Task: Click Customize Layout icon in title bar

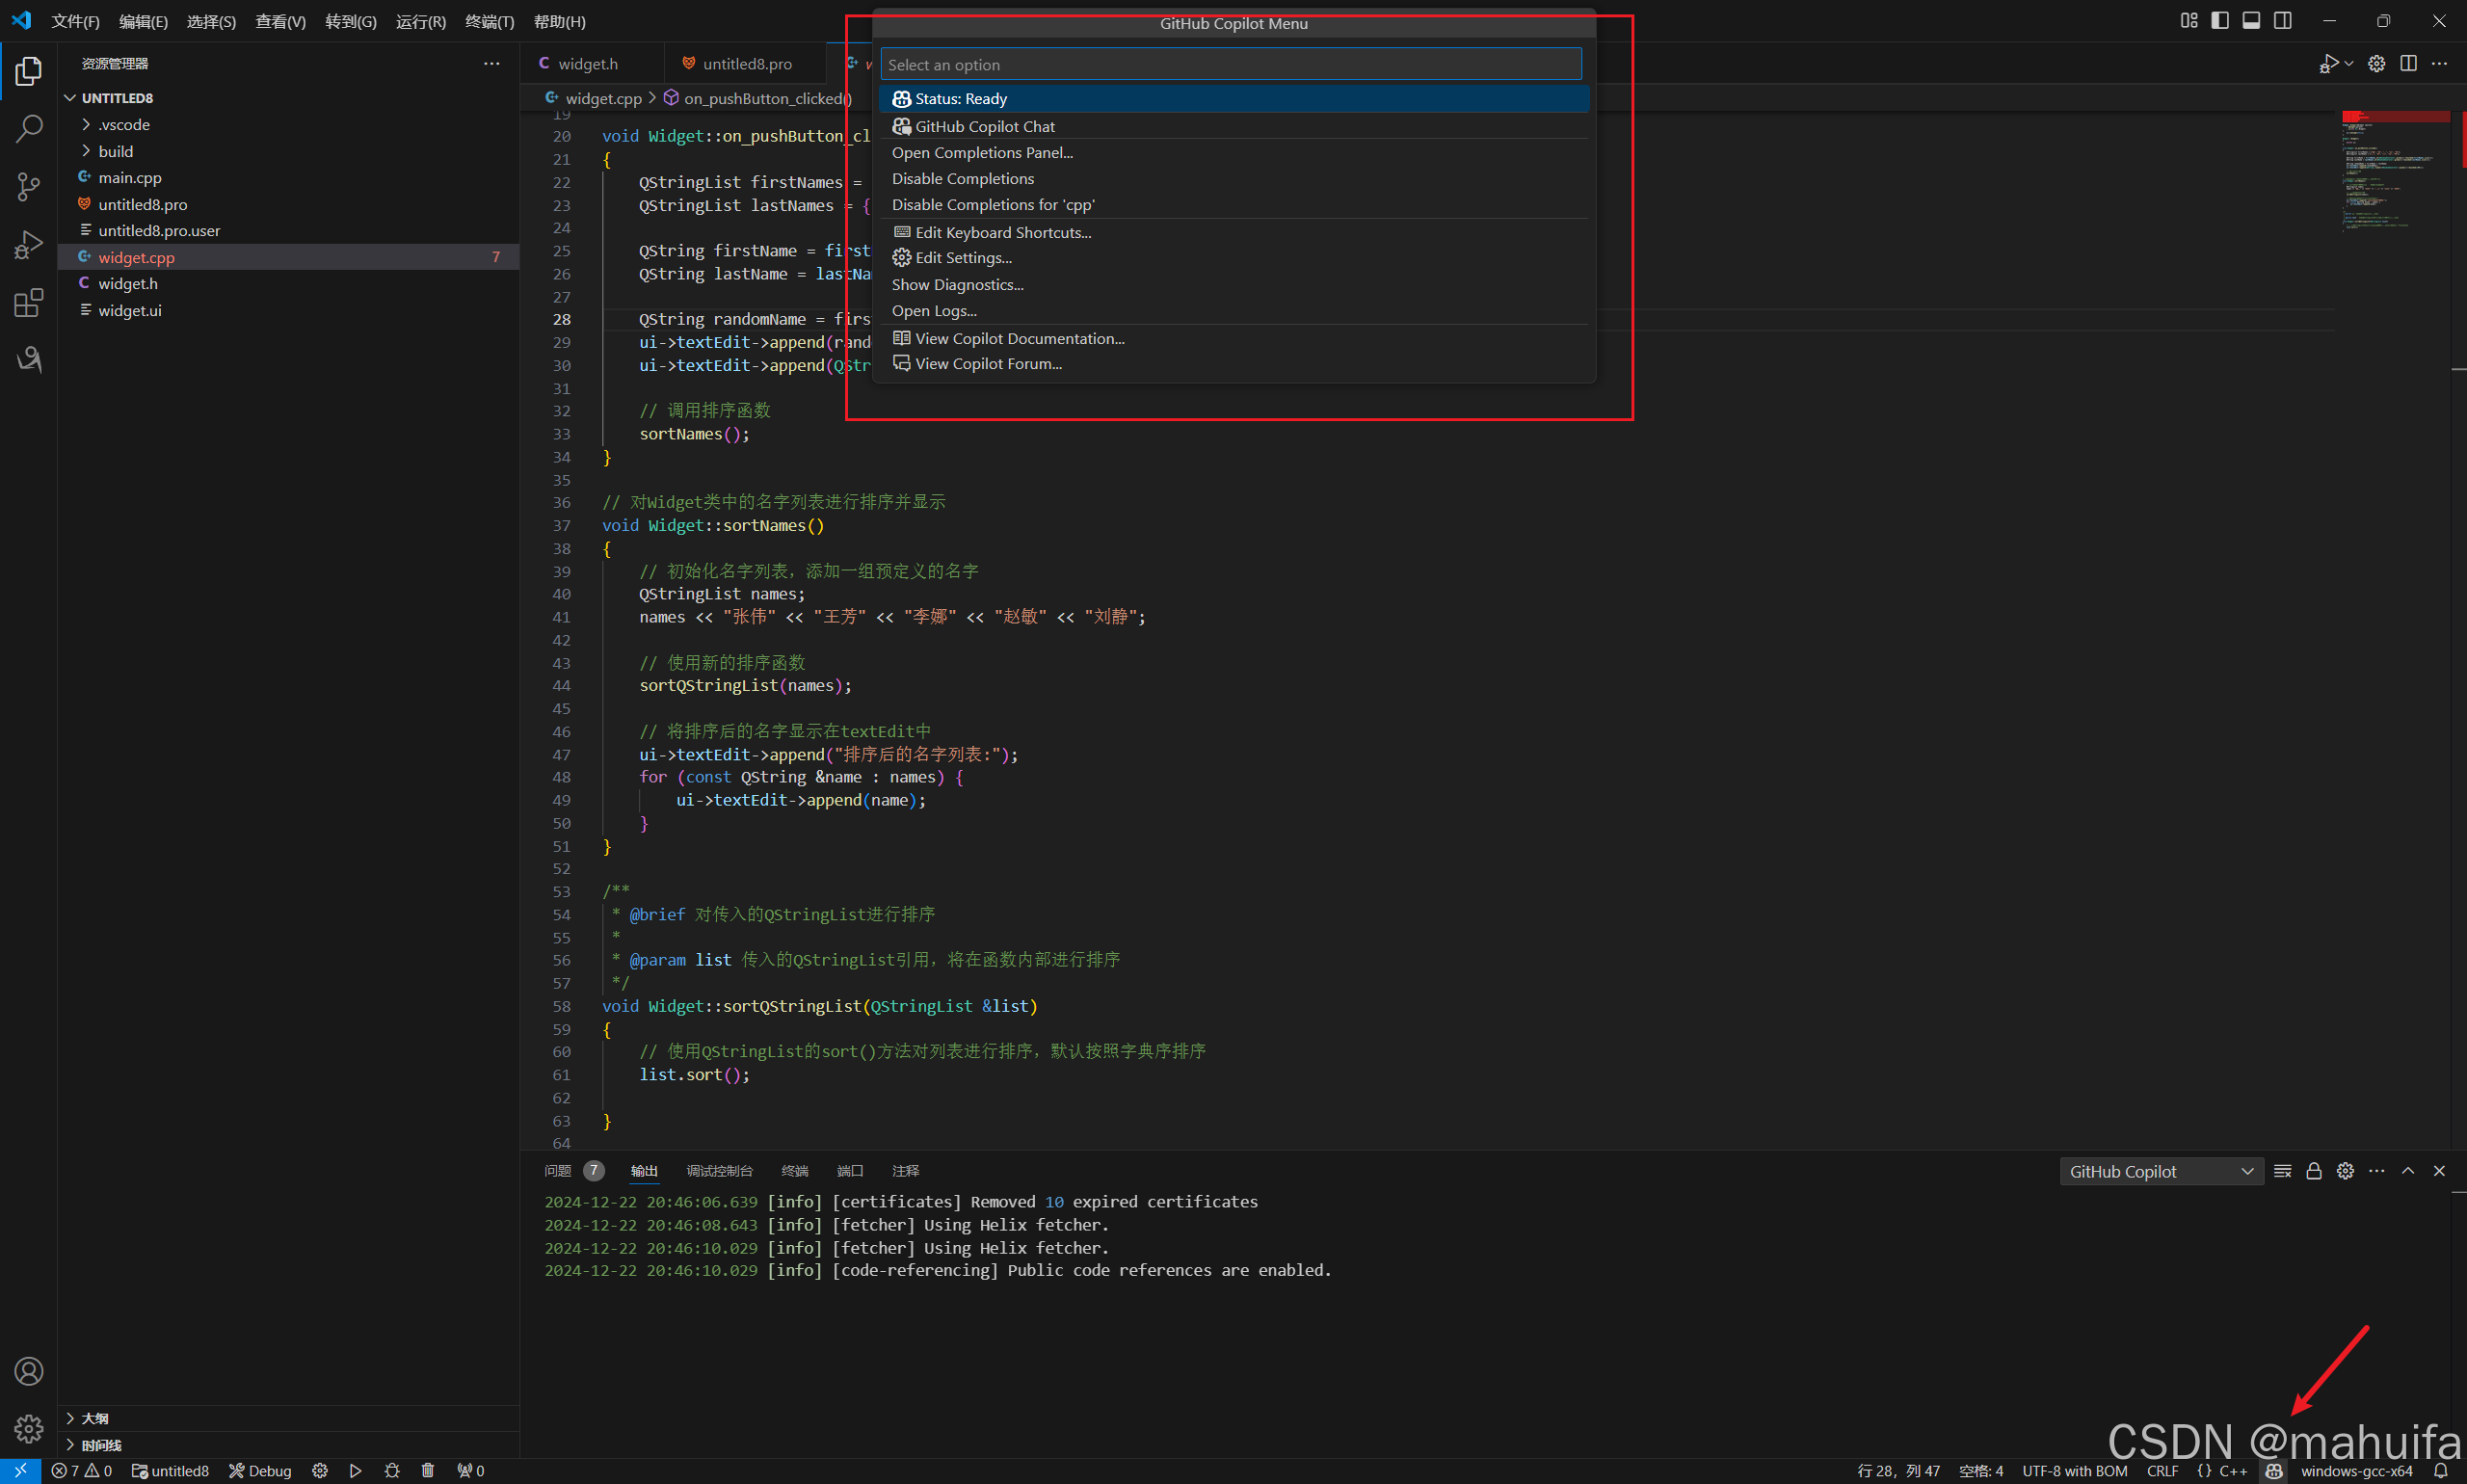Action: [x=2189, y=21]
